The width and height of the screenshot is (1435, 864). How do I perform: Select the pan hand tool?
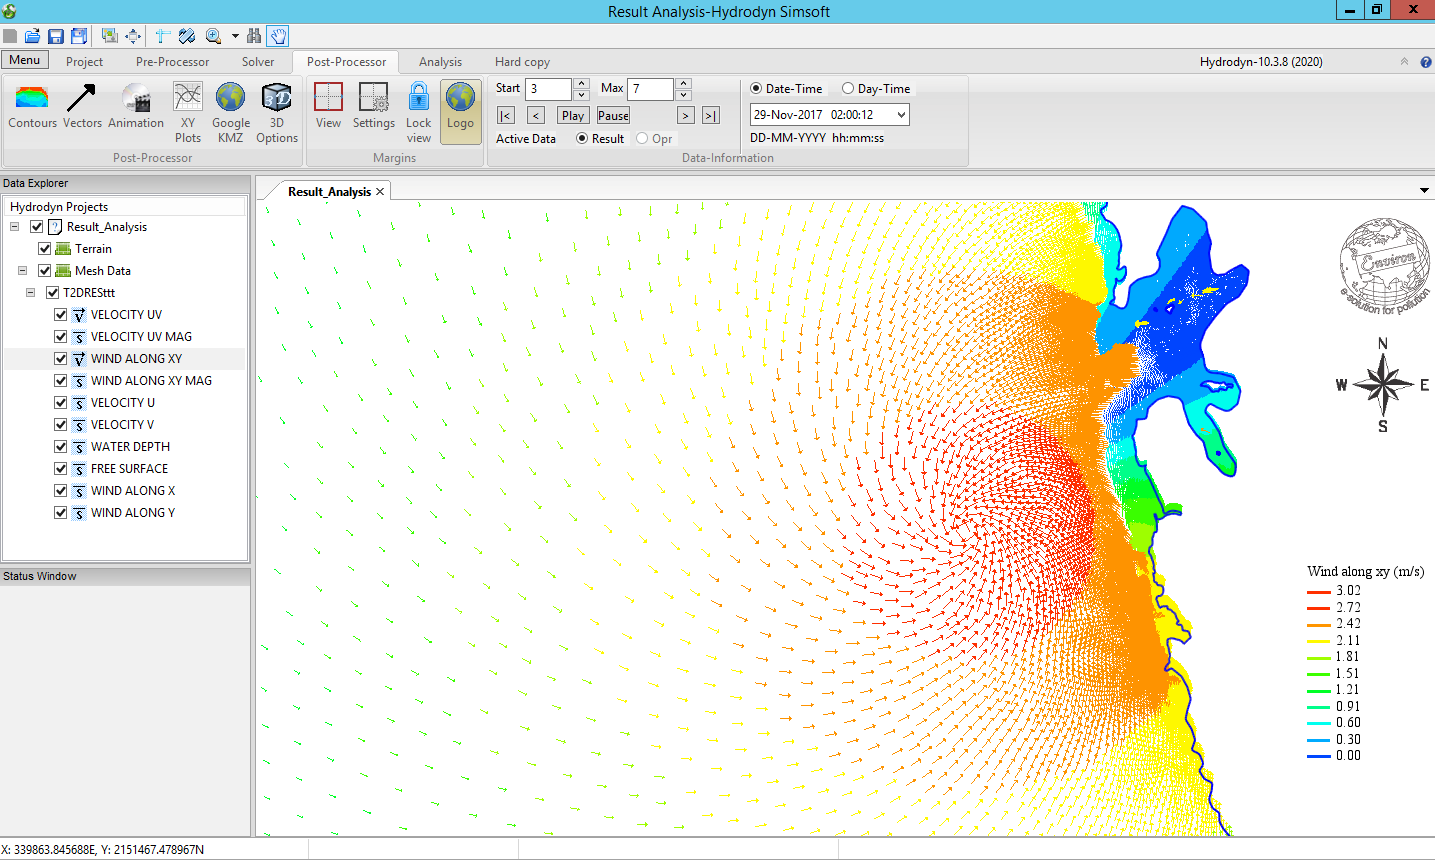click(278, 36)
